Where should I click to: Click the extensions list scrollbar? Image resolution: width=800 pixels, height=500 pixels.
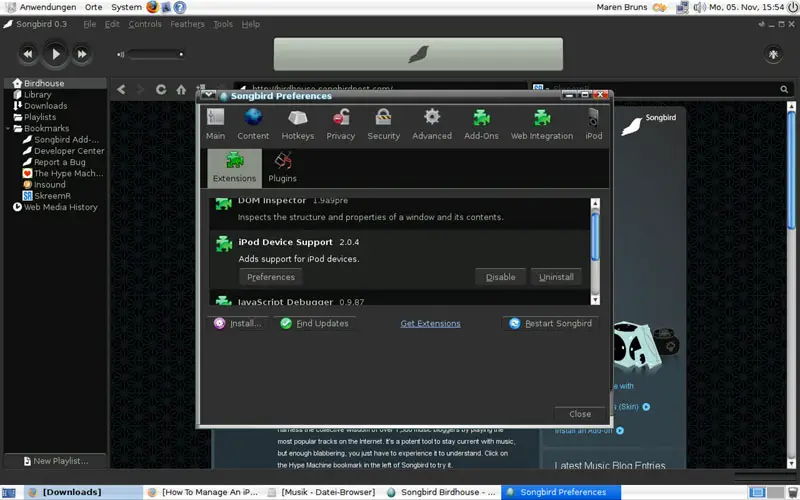(595, 237)
